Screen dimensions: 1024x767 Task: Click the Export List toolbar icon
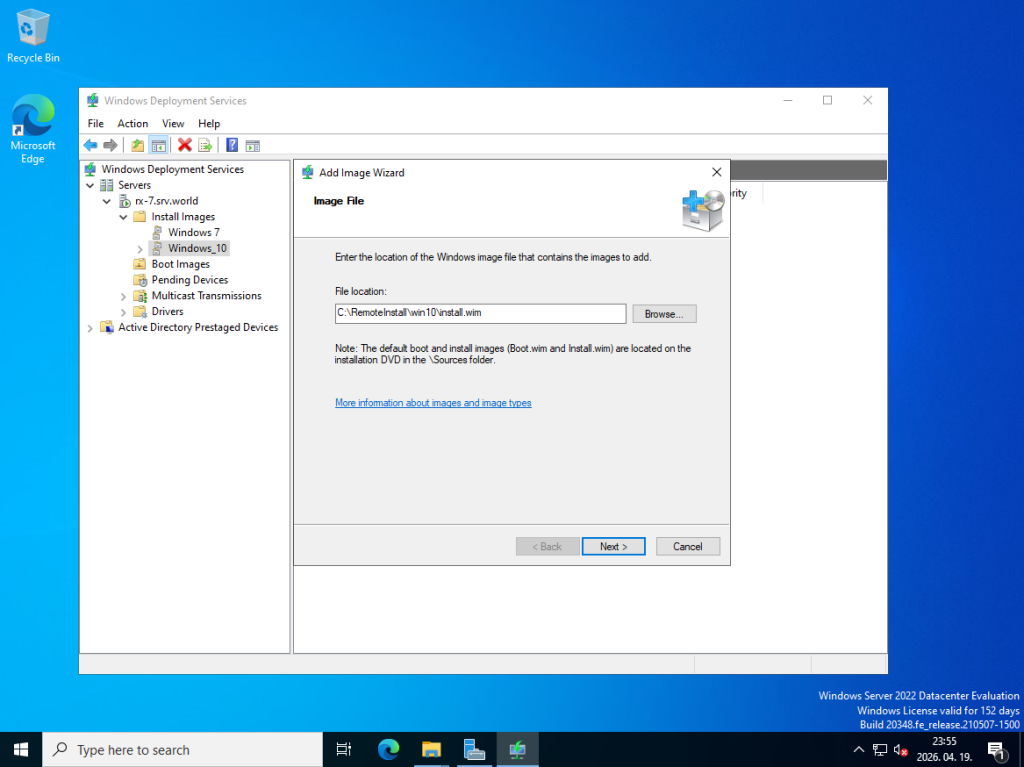[205, 145]
